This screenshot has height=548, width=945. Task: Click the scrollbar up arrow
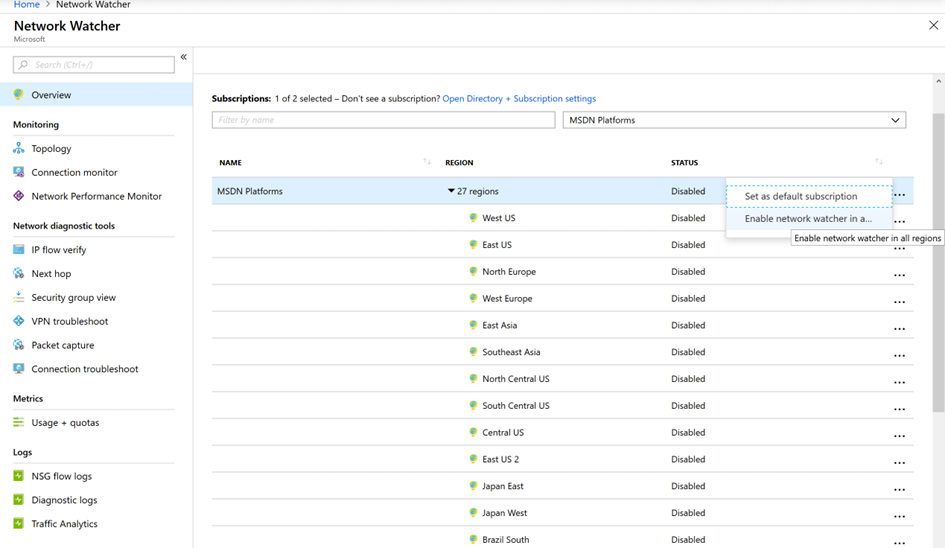[x=938, y=81]
